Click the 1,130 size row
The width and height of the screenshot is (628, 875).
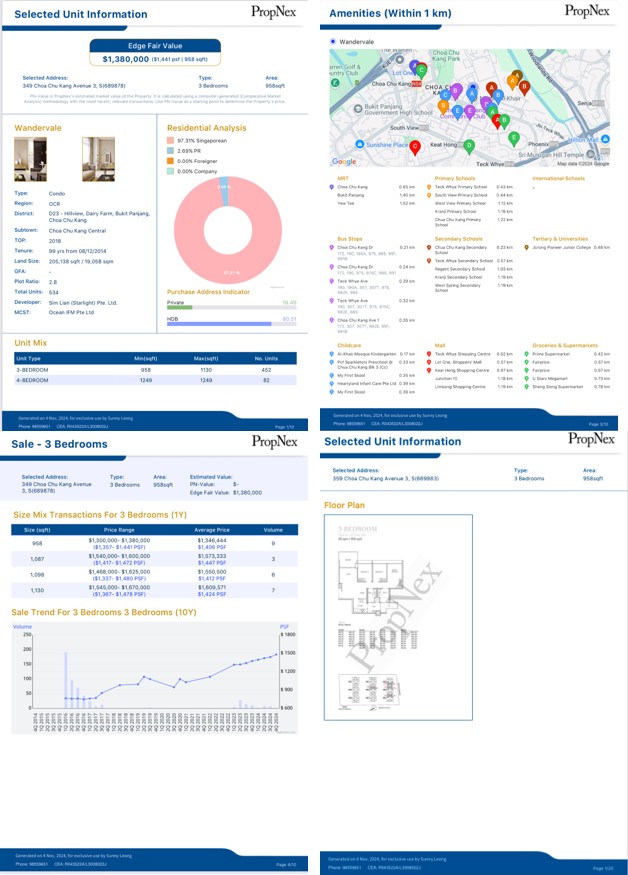point(155,590)
